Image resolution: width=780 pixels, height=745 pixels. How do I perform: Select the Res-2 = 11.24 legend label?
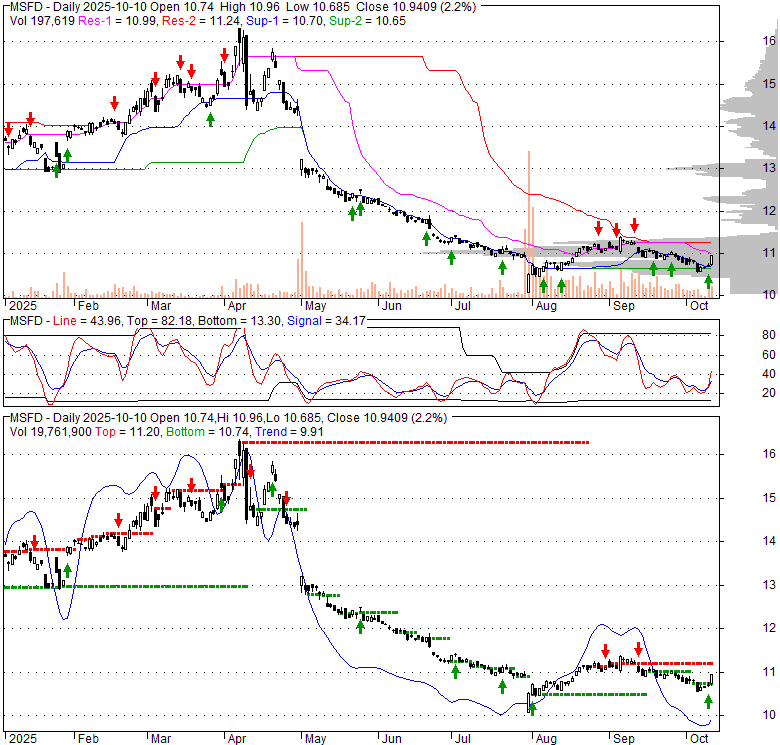click(180, 19)
